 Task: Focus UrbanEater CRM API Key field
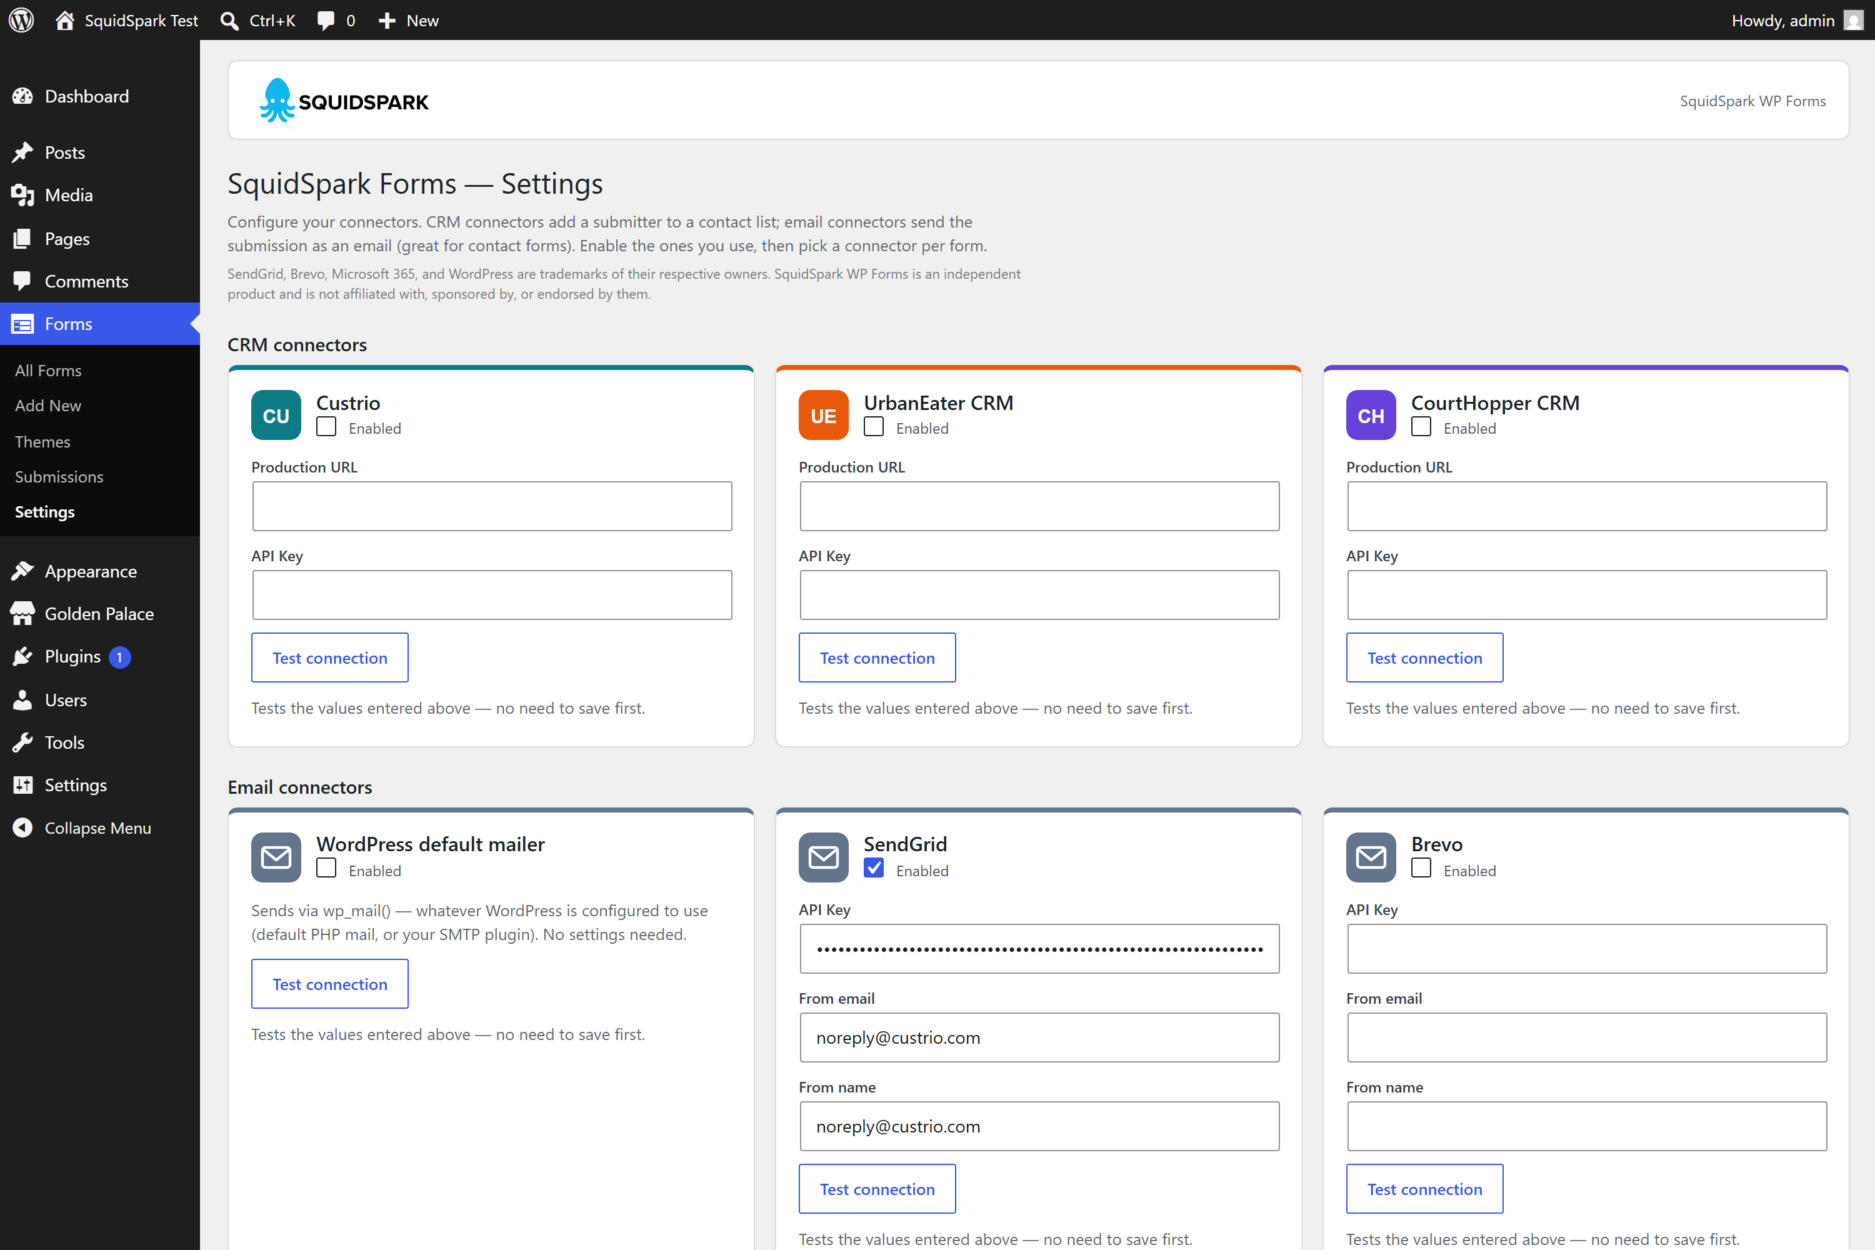click(x=1039, y=595)
